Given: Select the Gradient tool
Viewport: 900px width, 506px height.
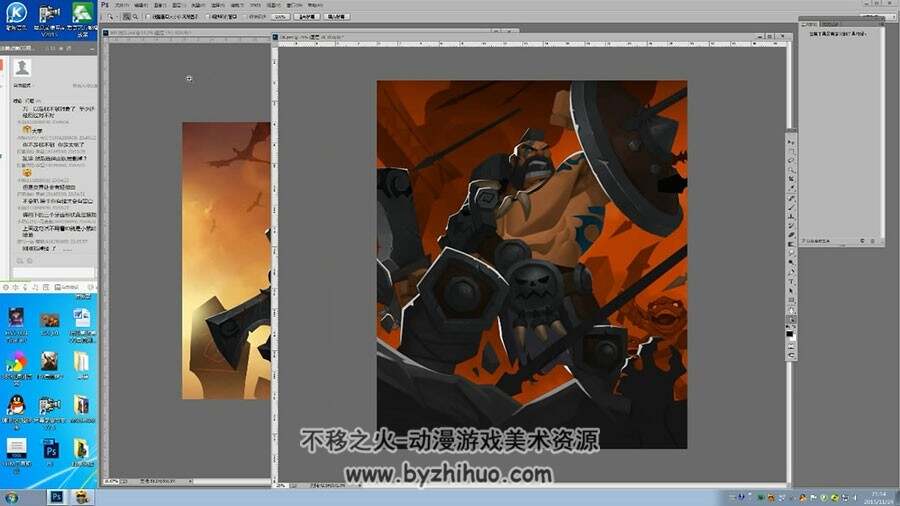Looking at the screenshot, I should [x=792, y=244].
